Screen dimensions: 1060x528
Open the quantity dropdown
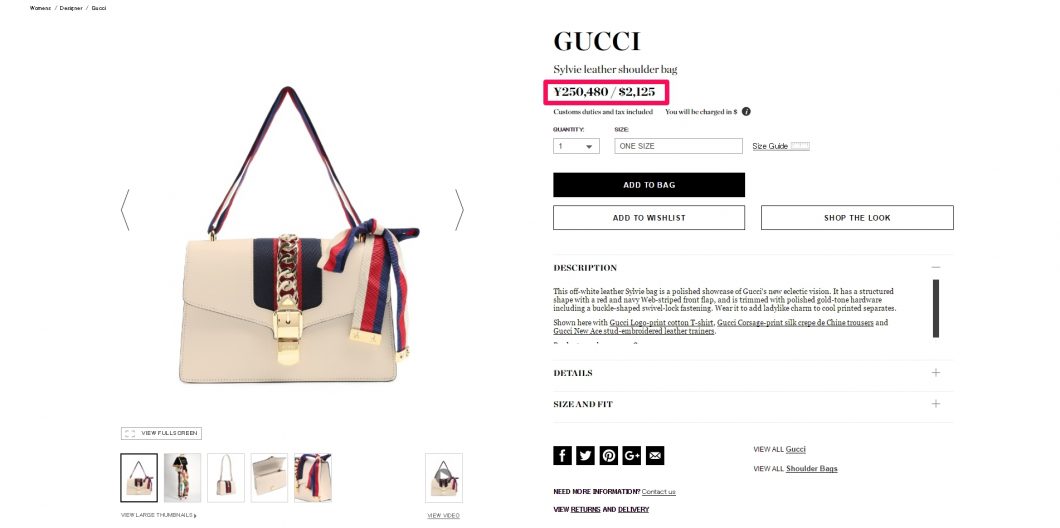pyautogui.click(x=576, y=146)
